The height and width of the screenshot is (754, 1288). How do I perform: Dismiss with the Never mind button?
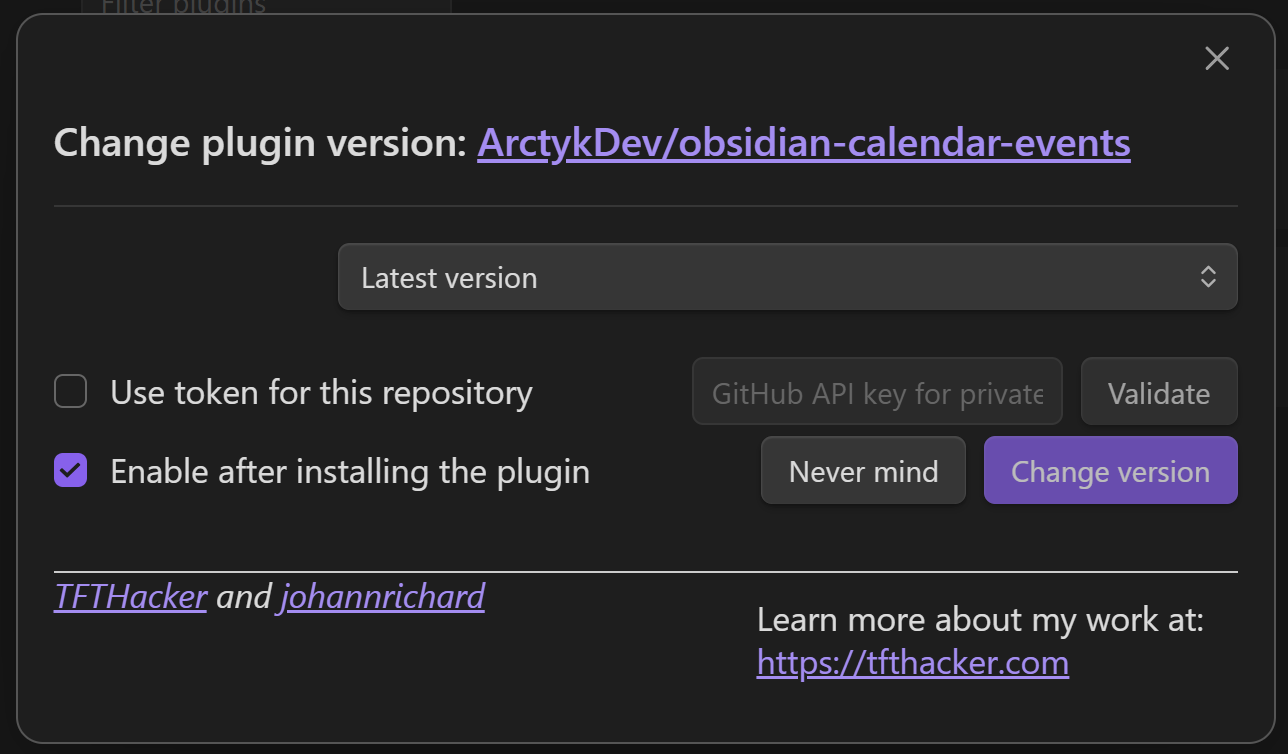863,471
